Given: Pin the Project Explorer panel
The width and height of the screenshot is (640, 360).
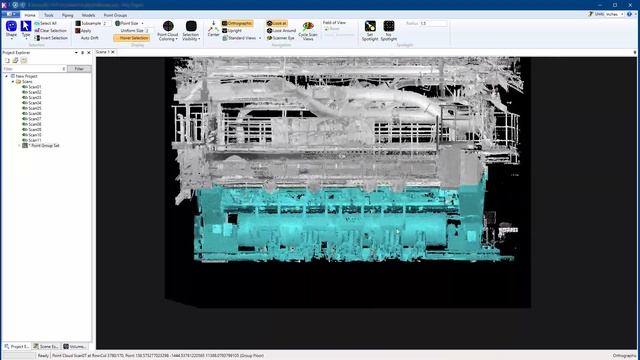Looking at the screenshot, I should [x=82, y=53].
